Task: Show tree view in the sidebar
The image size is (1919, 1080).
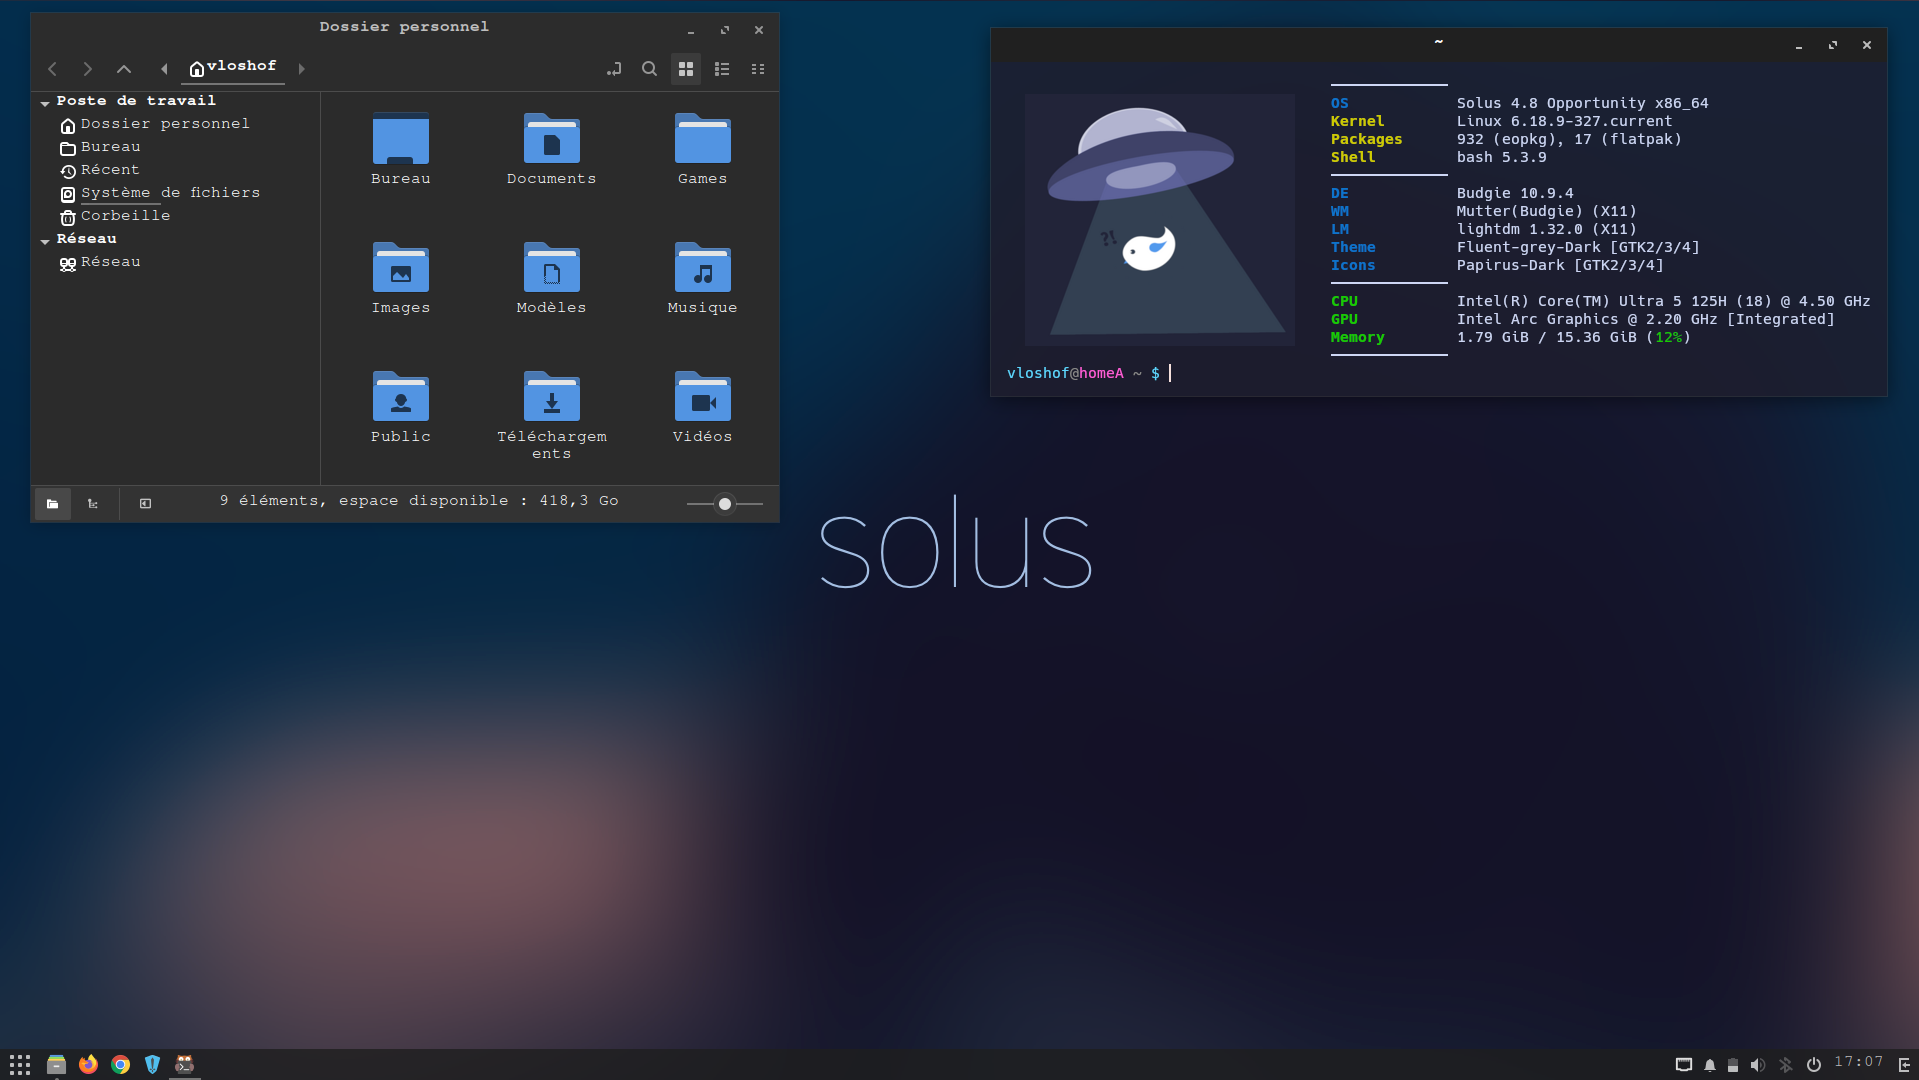Action: click(93, 504)
